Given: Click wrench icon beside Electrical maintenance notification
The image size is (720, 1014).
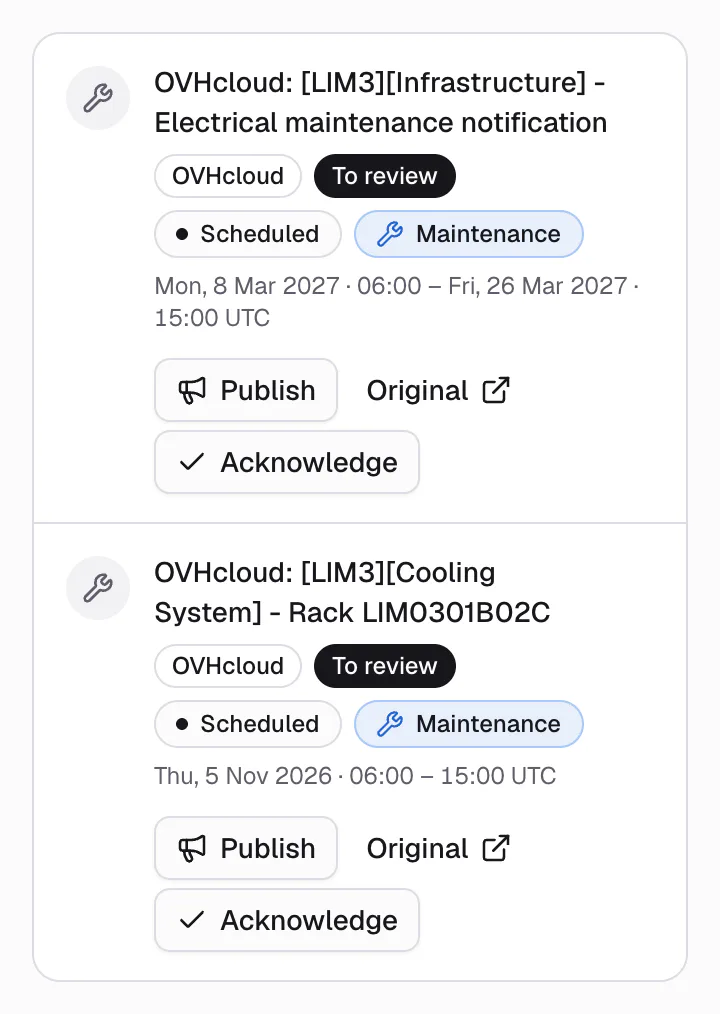Looking at the screenshot, I should 98,98.
